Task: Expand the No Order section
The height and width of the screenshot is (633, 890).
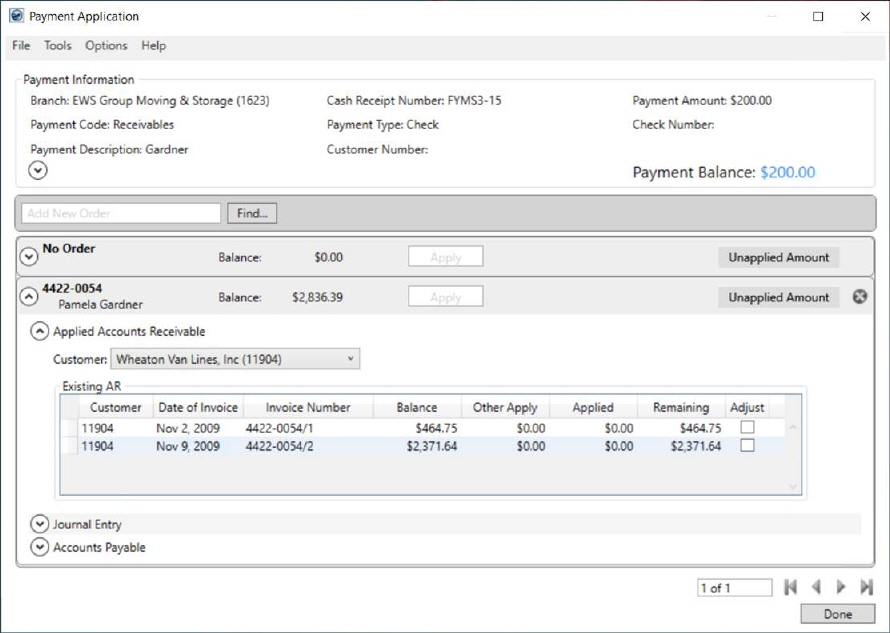Action: click(x=29, y=256)
